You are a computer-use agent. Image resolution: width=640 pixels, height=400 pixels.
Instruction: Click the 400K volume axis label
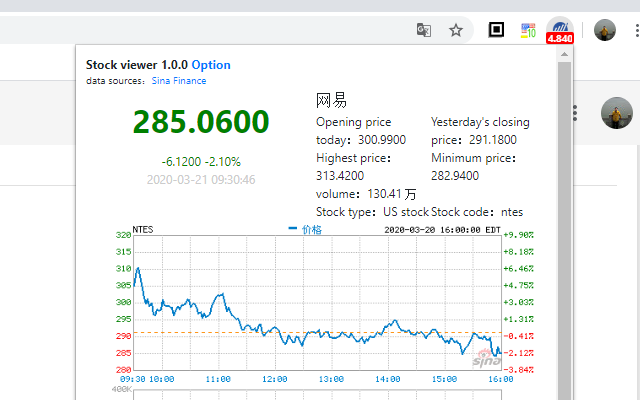coord(121,389)
